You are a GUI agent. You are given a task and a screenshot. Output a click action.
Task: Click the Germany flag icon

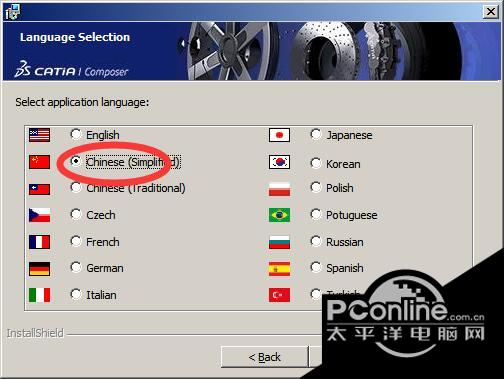click(39, 269)
